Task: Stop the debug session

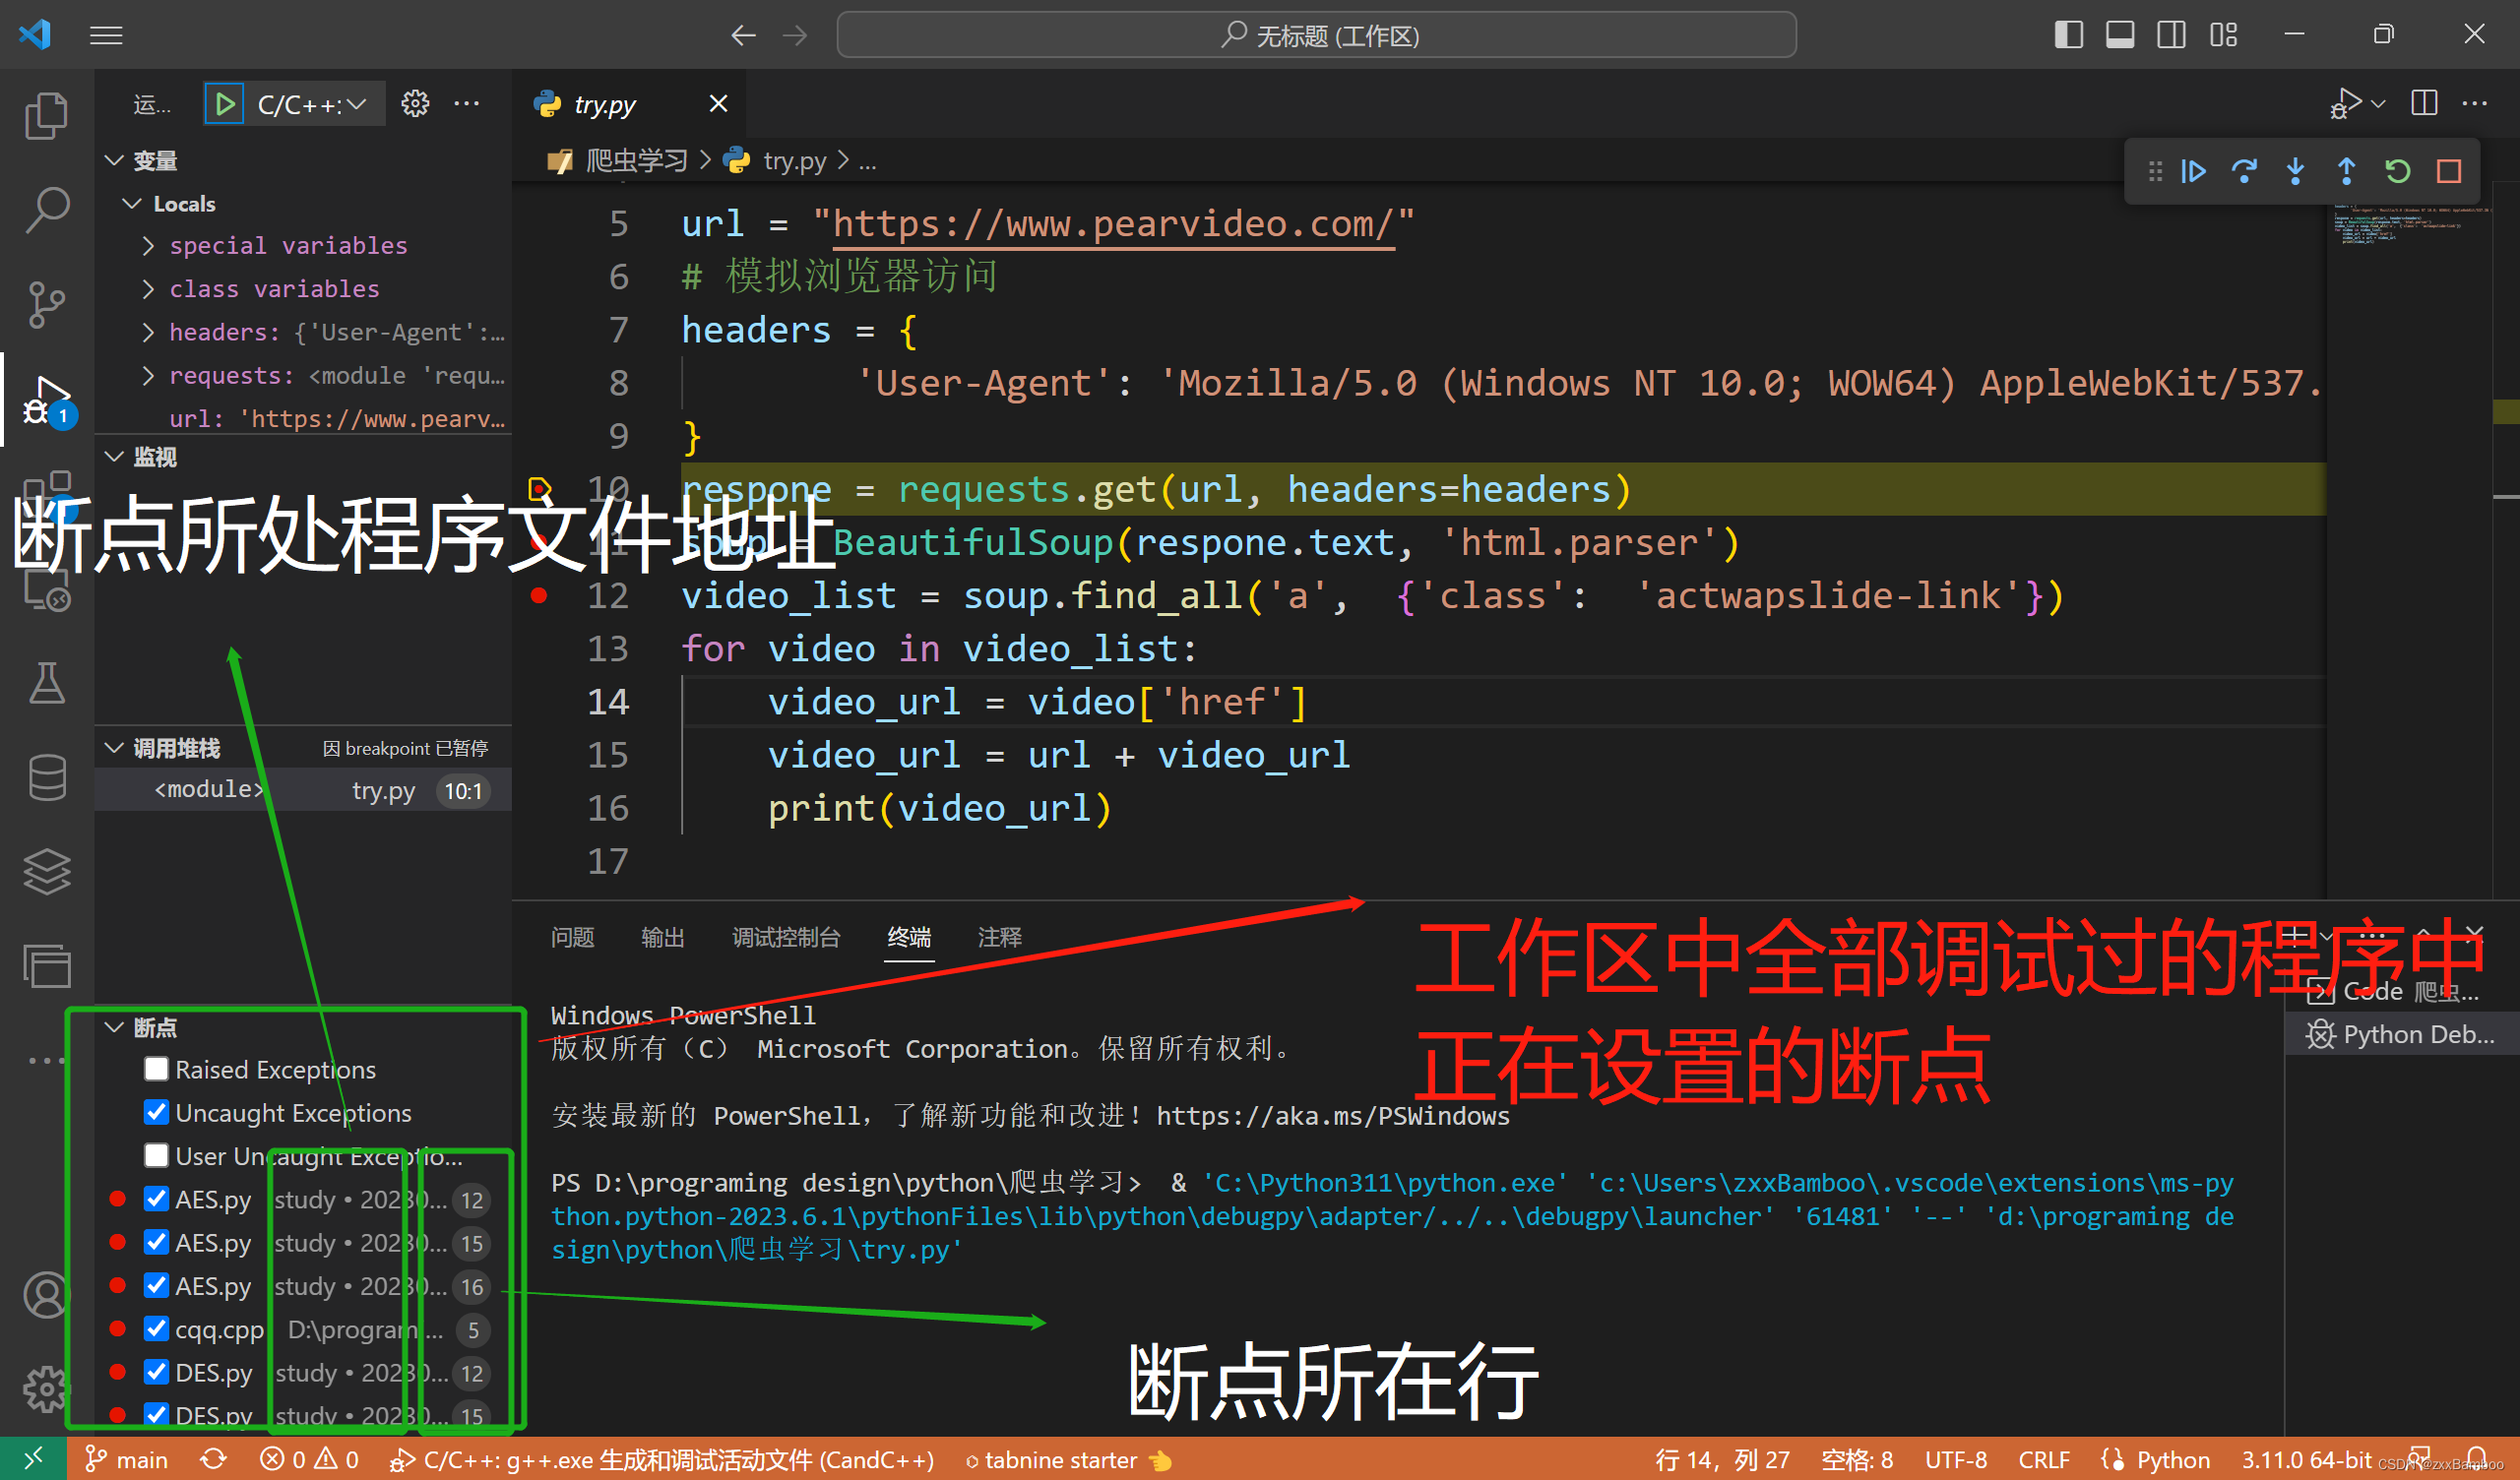Action: (x=2448, y=172)
